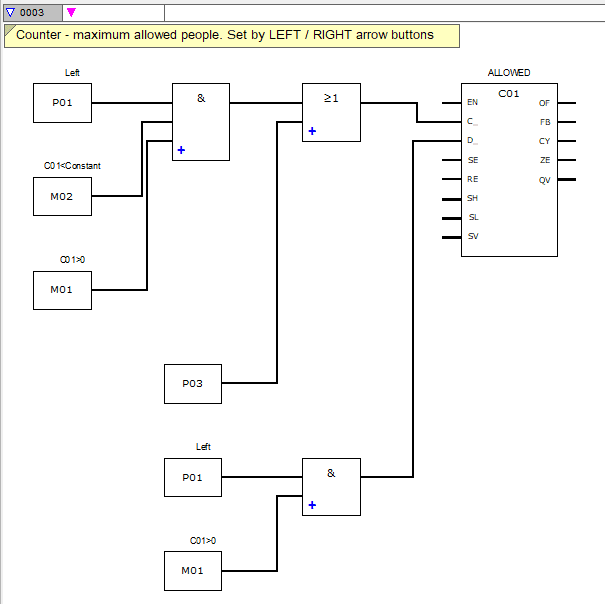Click the bottom 'C01>0' label above M01
The width and height of the screenshot is (605, 604).
tap(203, 541)
